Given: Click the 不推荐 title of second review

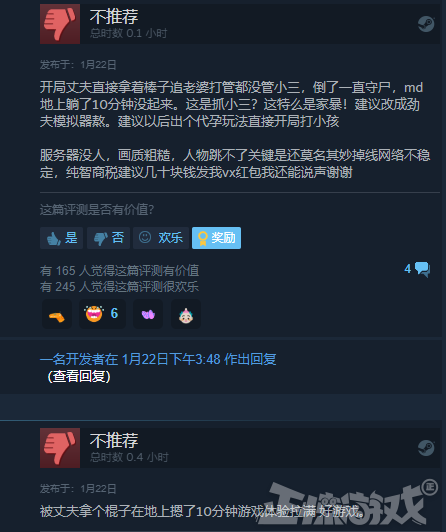Looking at the screenshot, I should pos(114,440).
